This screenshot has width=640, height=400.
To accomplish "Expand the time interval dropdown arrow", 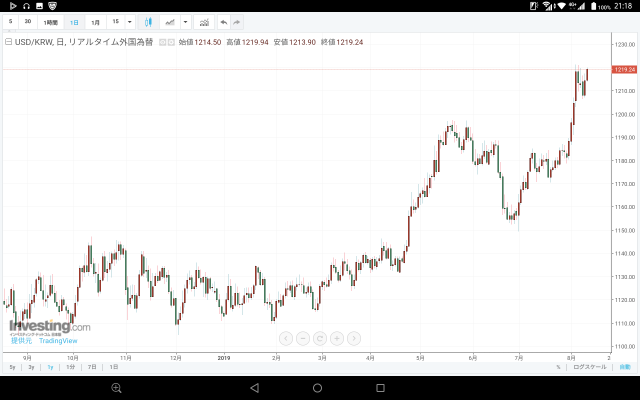I will click(x=130, y=21).
